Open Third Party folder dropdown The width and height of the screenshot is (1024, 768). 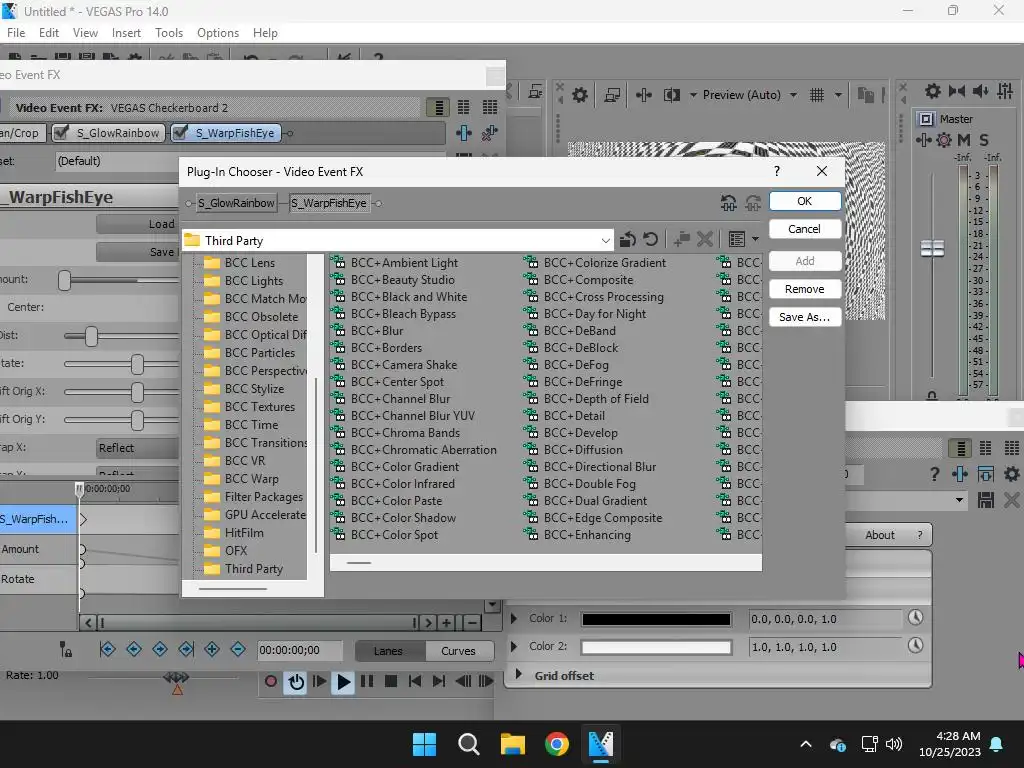pyautogui.click(x=605, y=240)
